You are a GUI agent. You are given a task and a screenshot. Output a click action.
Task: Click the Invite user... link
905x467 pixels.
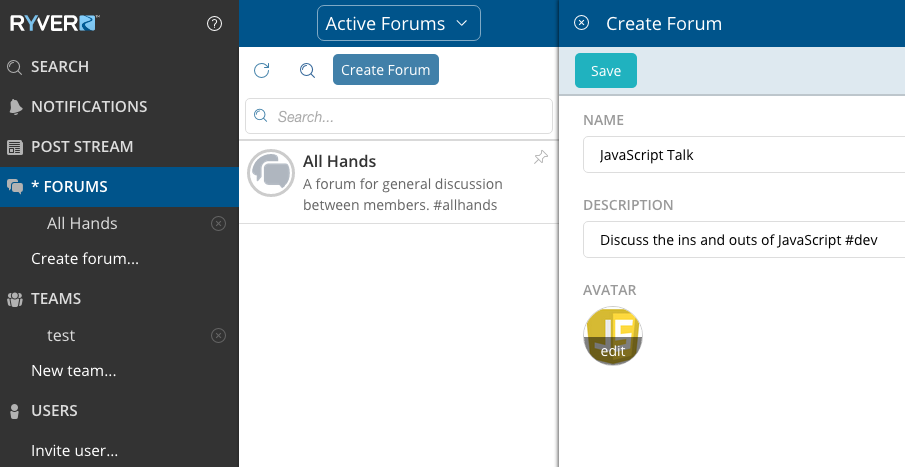coord(74,450)
